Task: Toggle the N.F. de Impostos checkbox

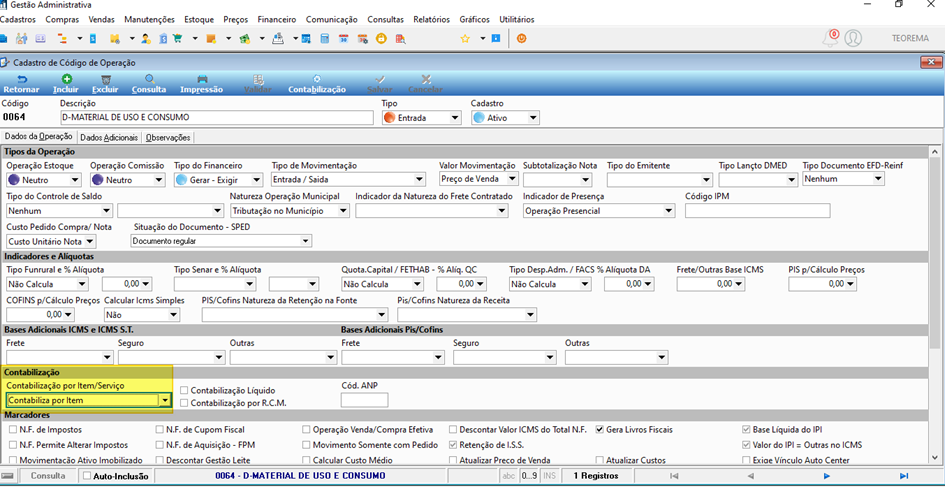Action: click(13, 430)
